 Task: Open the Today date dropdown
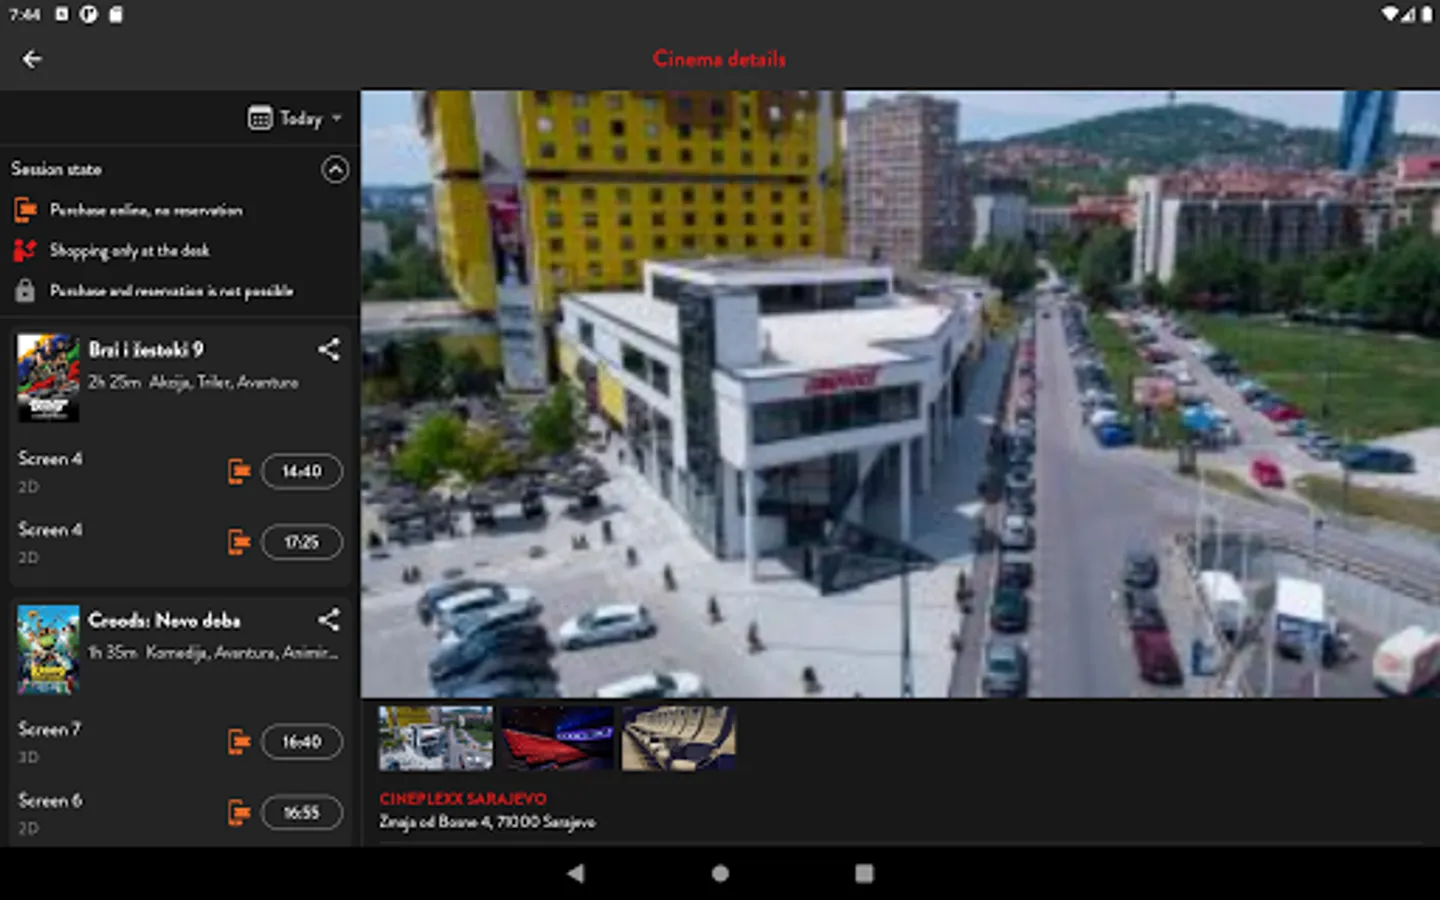[x=296, y=118]
